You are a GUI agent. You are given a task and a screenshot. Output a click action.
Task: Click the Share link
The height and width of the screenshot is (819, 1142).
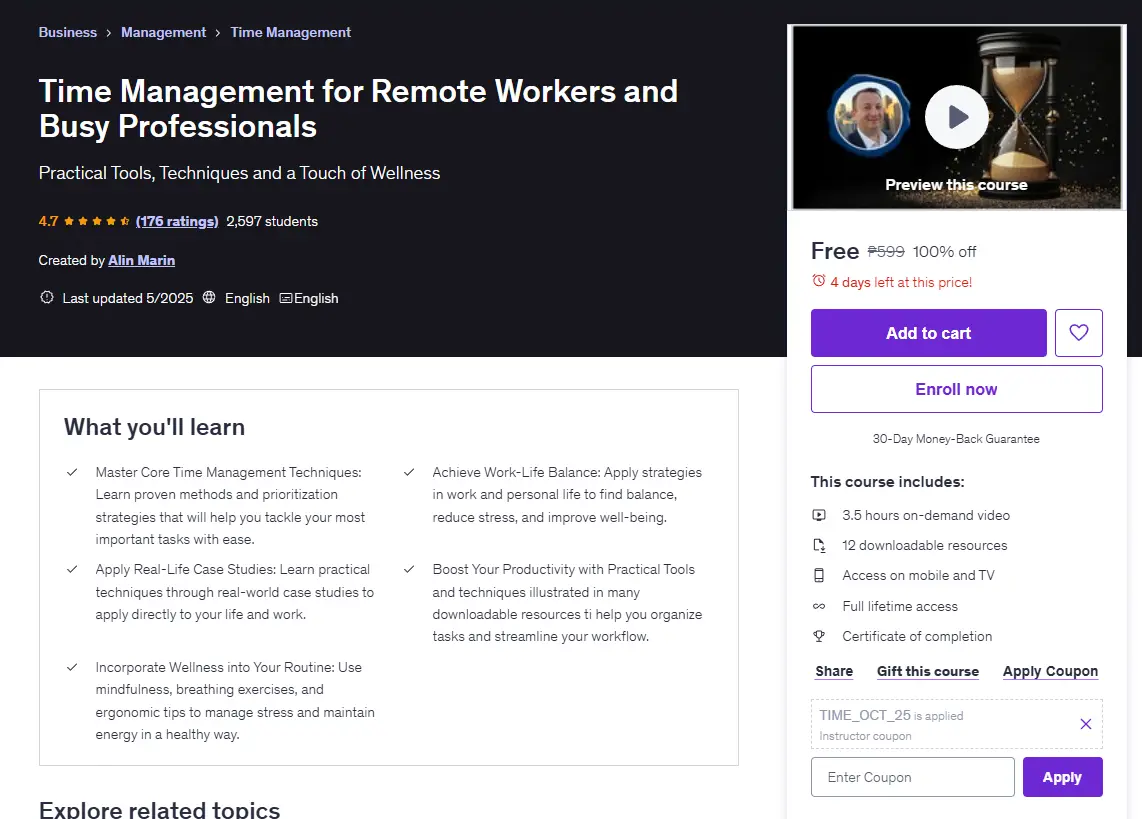[834, 671]
